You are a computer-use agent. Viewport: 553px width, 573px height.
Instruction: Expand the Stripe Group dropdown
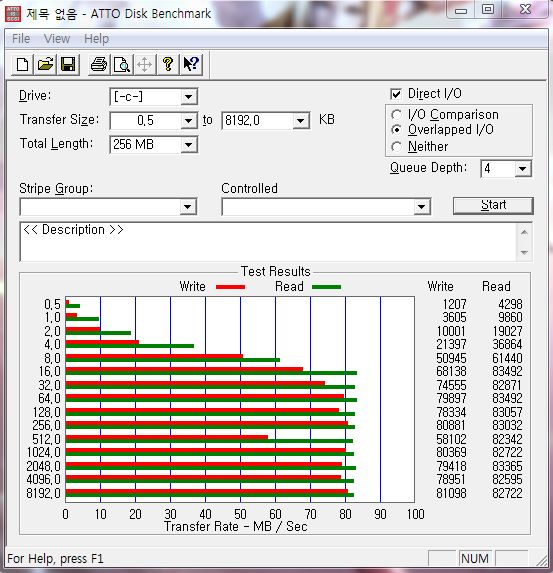[188, 207]
